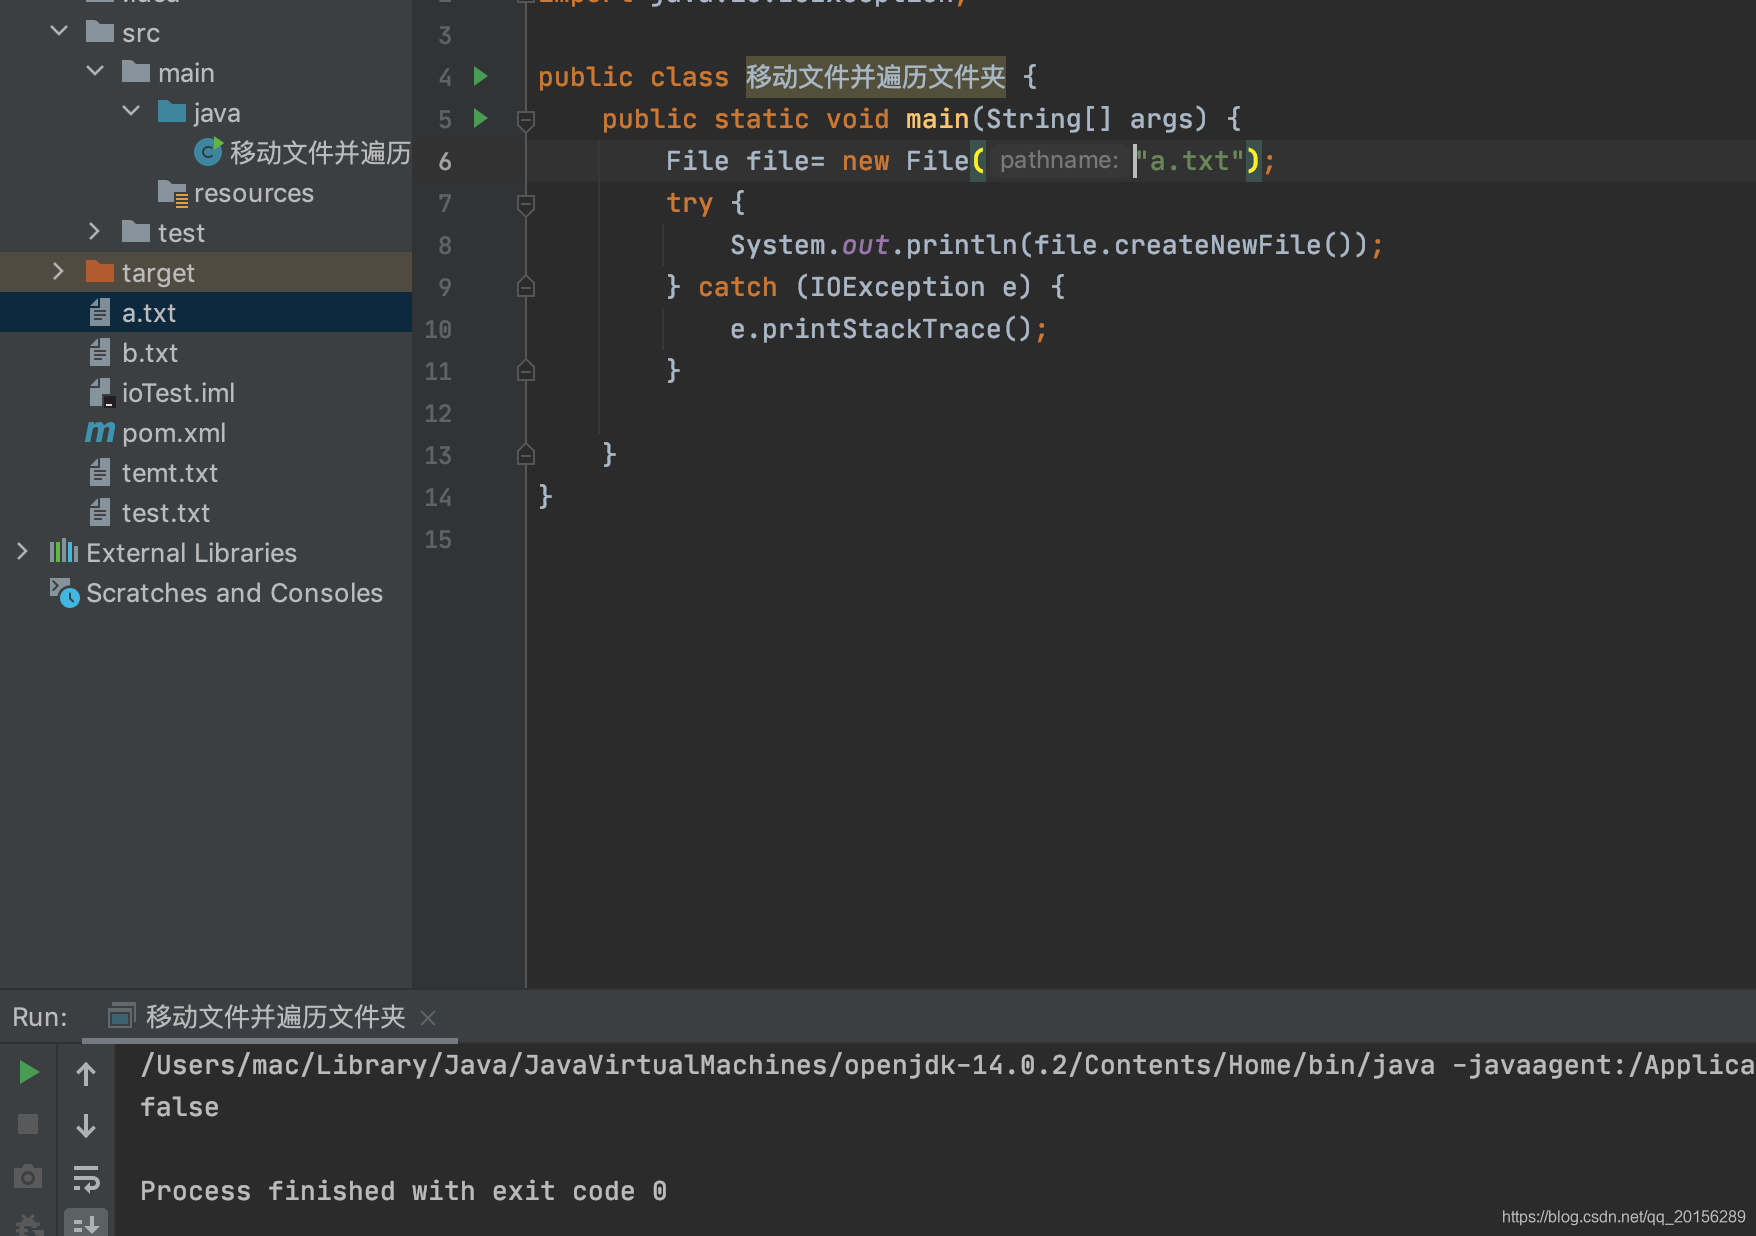Click 'Process finished with exit code 0' text
This screenshot has height=1236, width=1756.
click(x=403, y=1191)
